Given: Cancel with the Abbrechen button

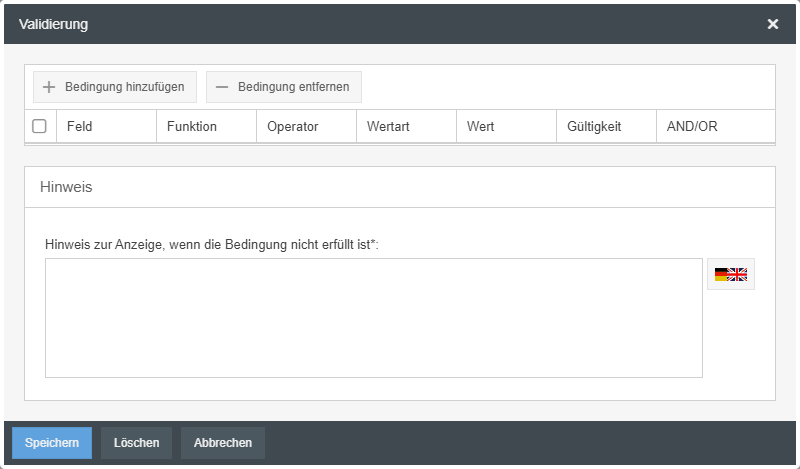Looking at the screenshot, I should (x=223, y=443).
